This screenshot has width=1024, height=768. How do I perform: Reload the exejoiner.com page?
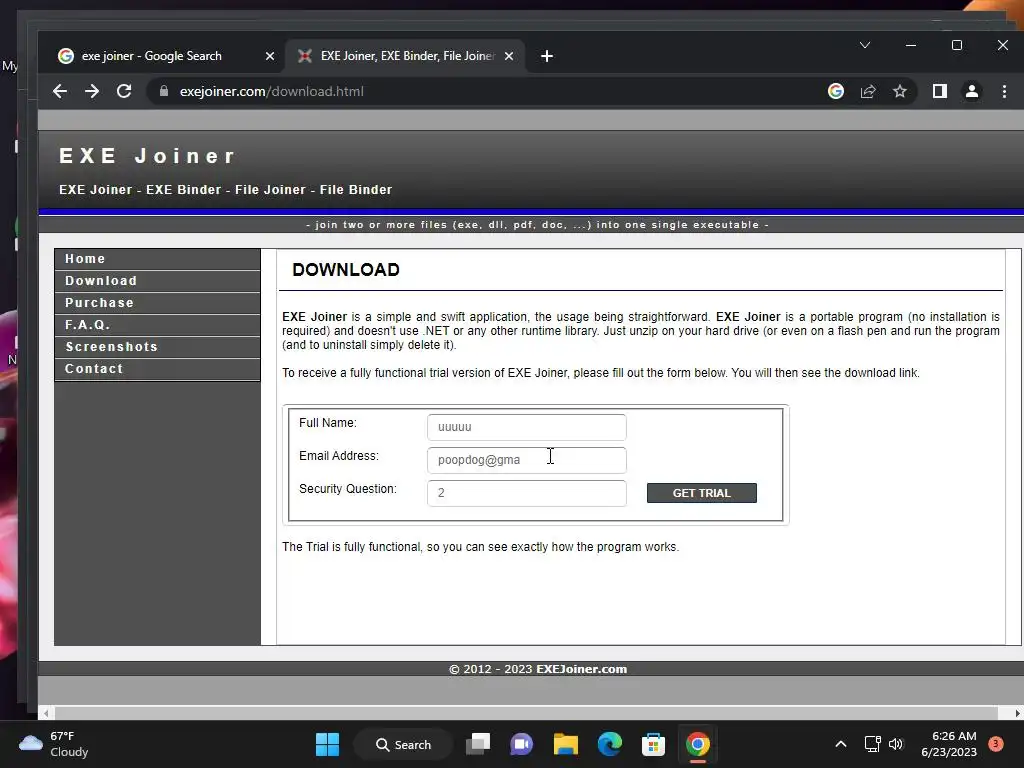tap(124, 91)
